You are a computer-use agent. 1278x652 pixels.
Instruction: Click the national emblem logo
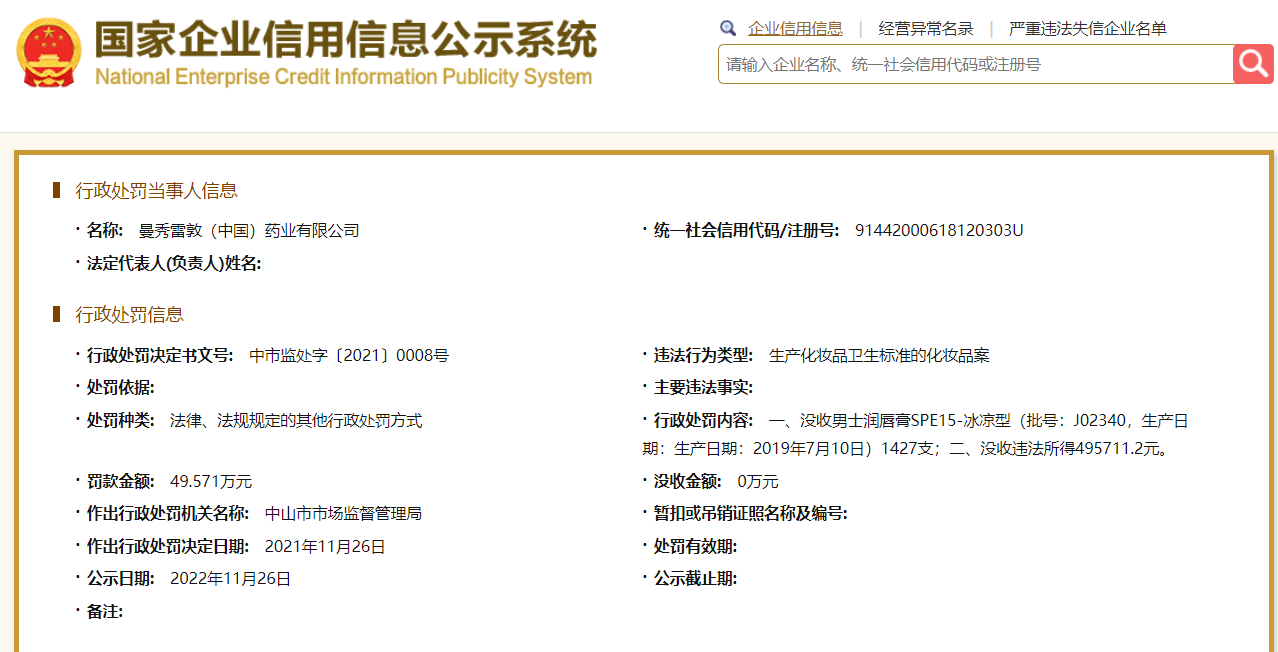[49, 52]
